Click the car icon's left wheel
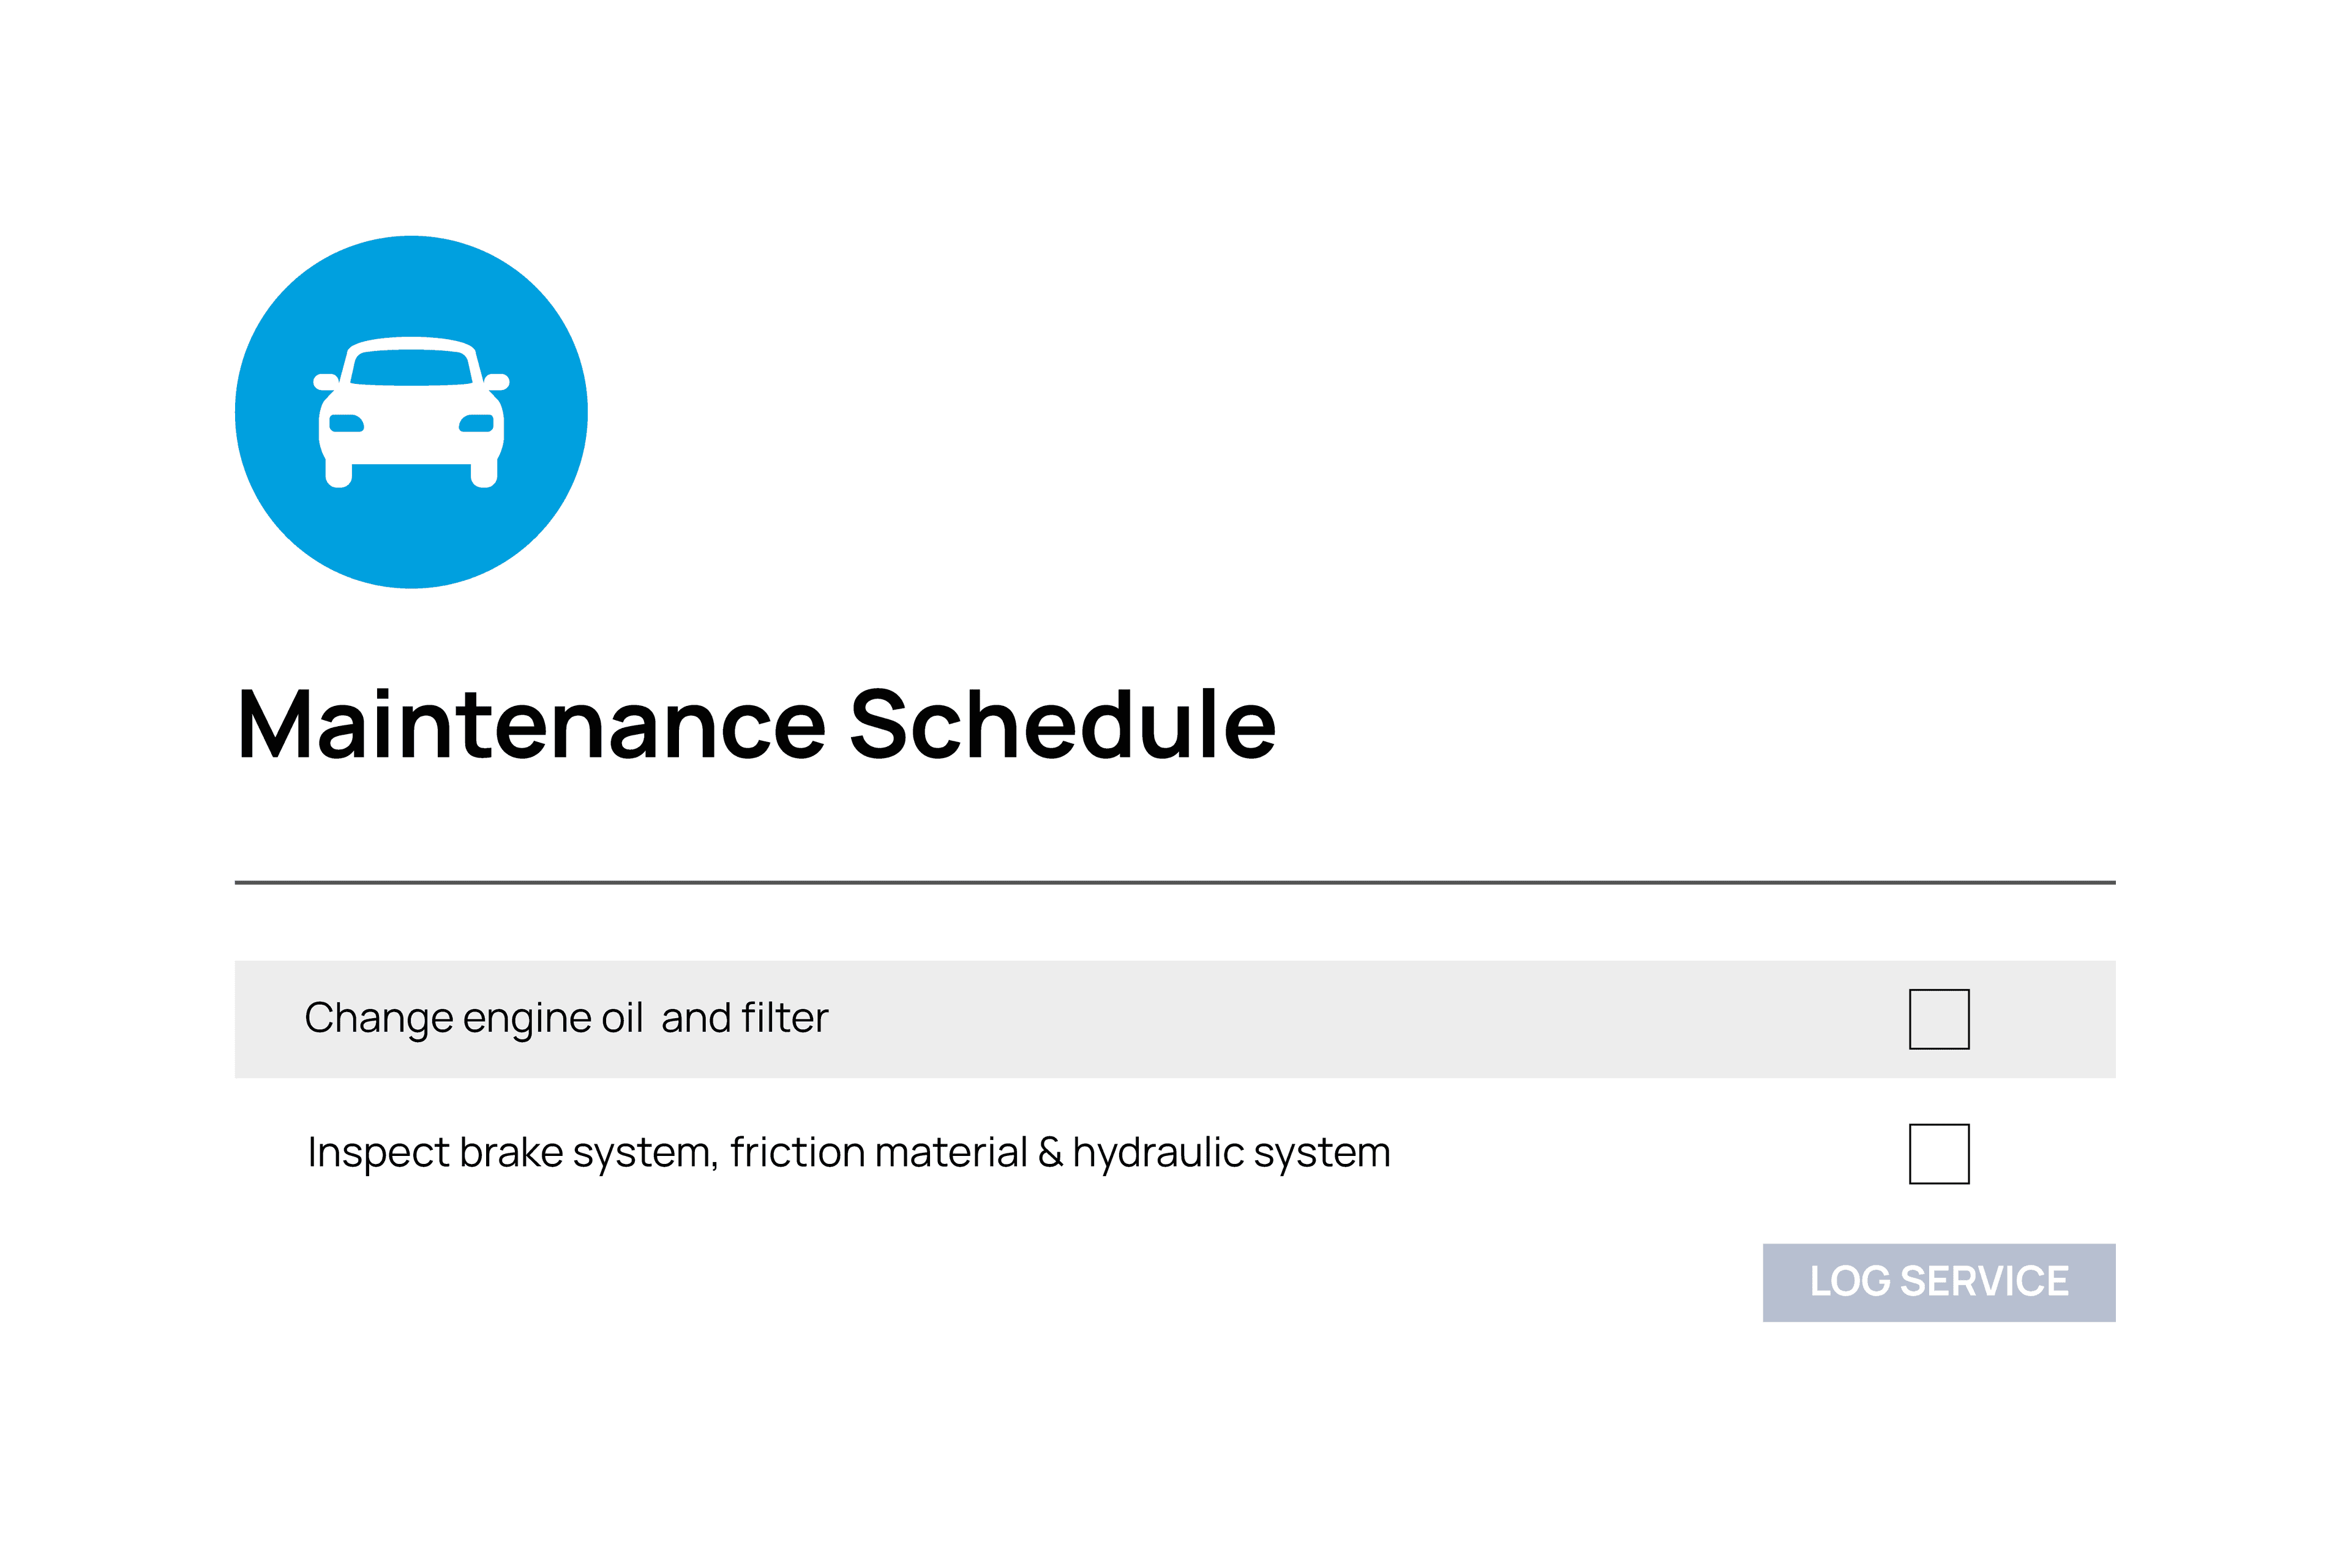The height and width of the screenshot is (1568, 2351). (339, 476)
